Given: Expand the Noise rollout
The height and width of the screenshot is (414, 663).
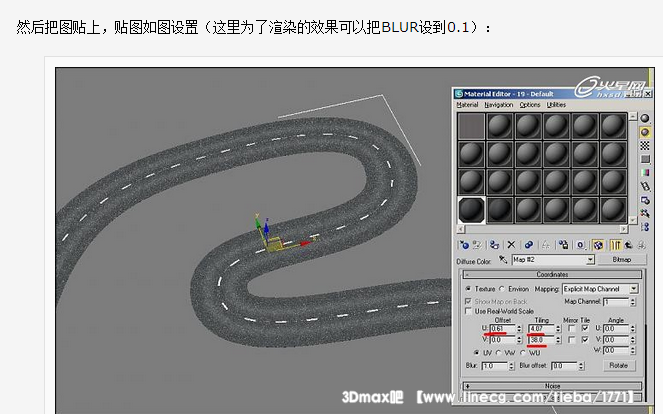Looking at the screenshot, I should 552,386.
